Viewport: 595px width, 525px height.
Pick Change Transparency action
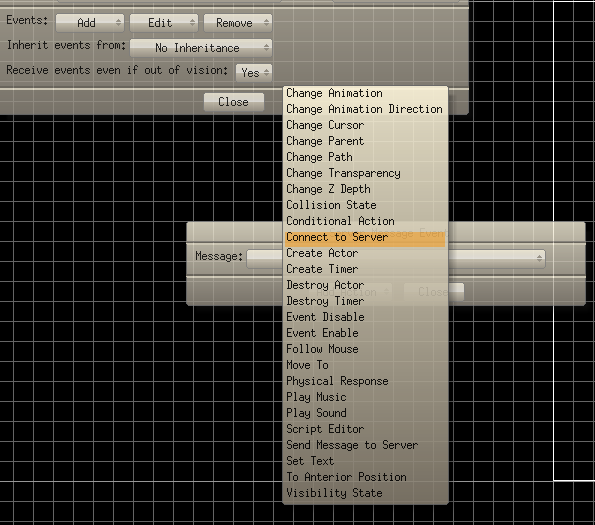(x=365, y=173)
